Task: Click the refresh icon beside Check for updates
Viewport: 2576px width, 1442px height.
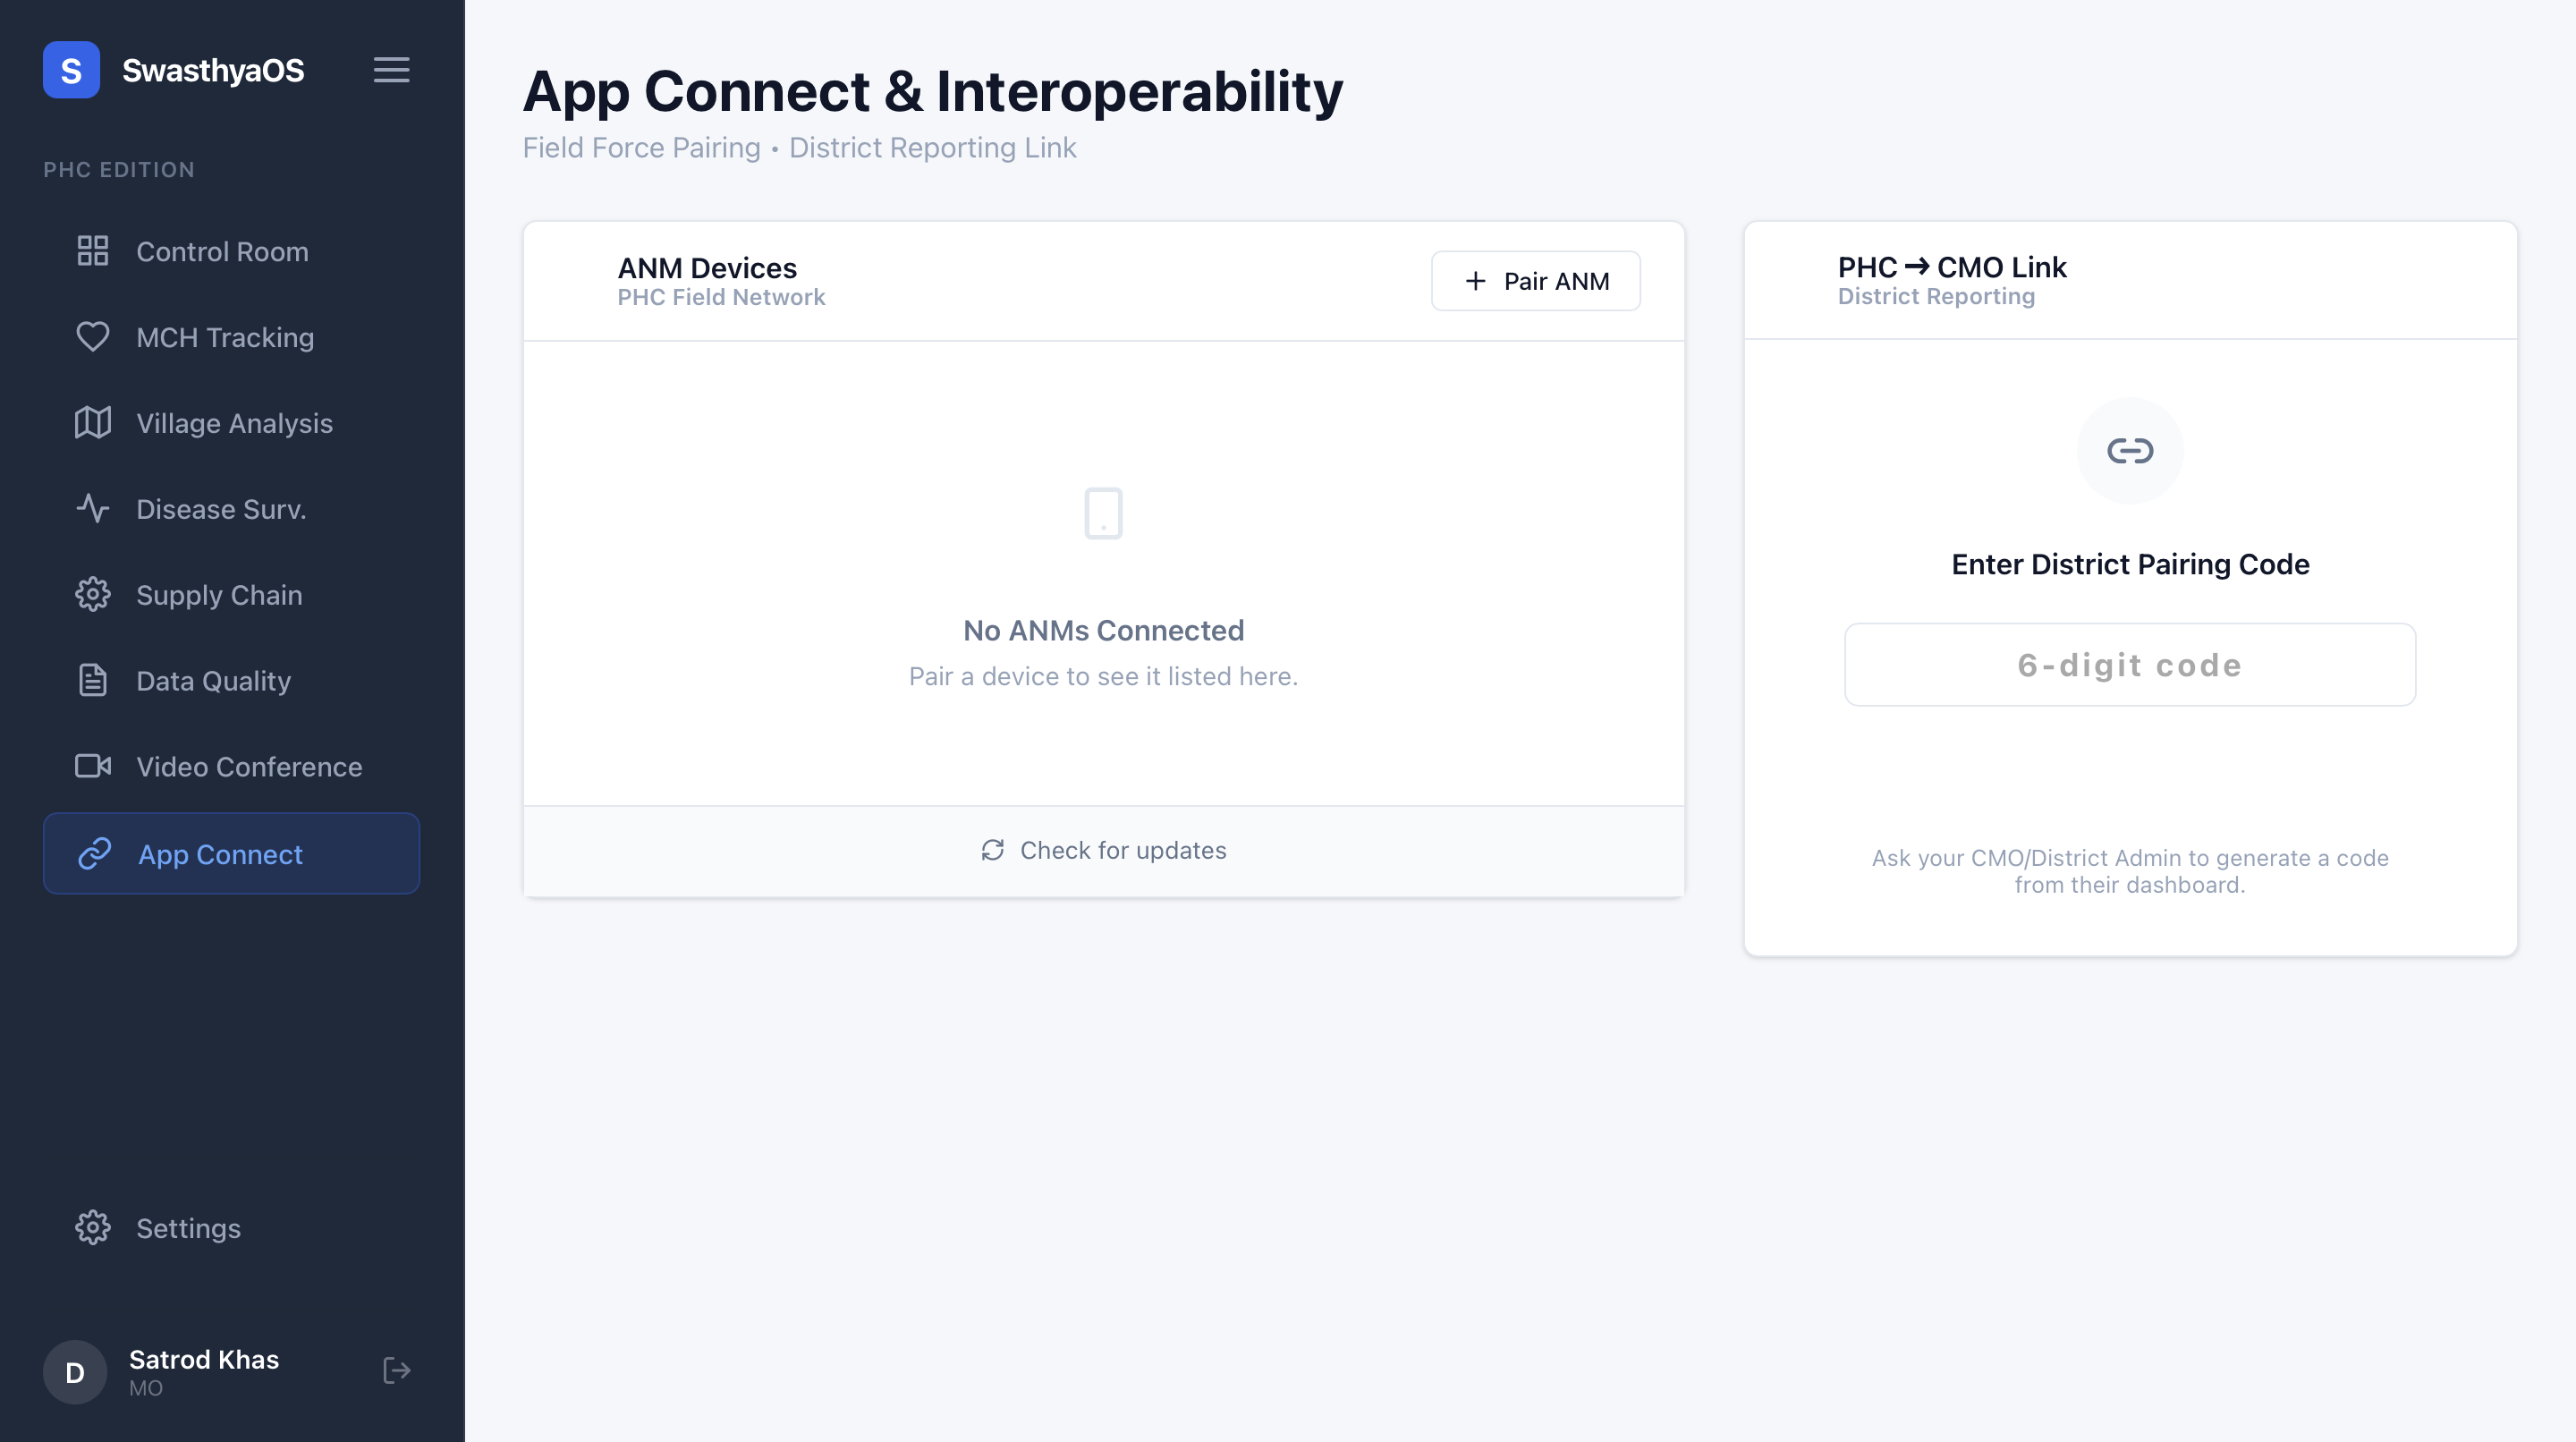Action: coord(992,850)
